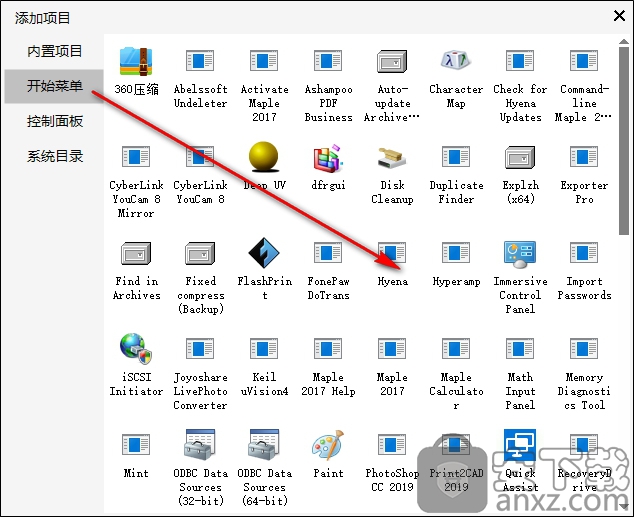Select the Hyperamp icon

456,253
